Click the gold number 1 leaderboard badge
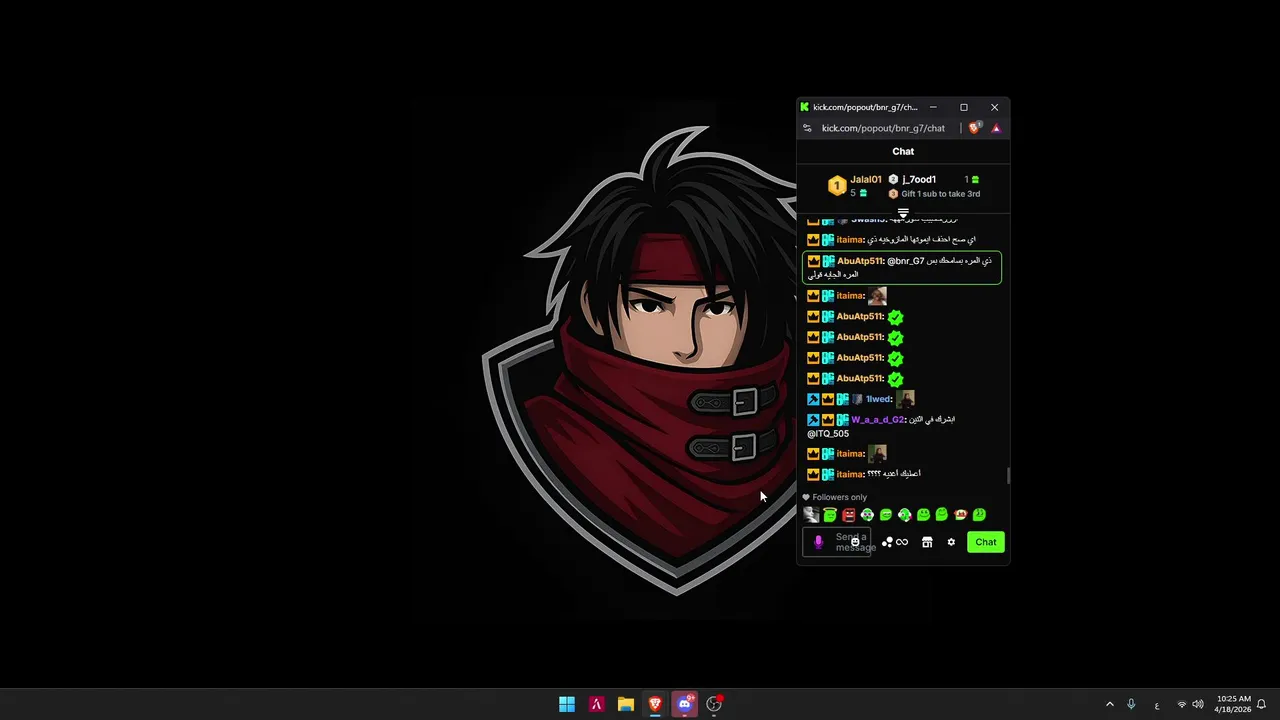This screenshot has width=1280, height=720. tap(837, 186)
